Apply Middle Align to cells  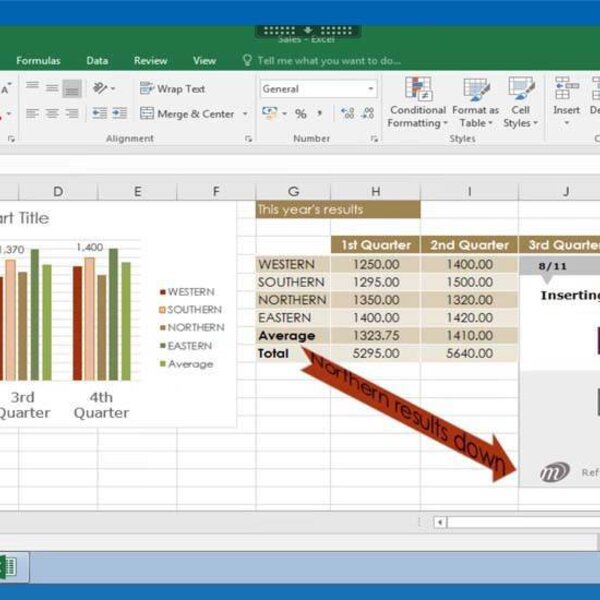click(52, 88)
